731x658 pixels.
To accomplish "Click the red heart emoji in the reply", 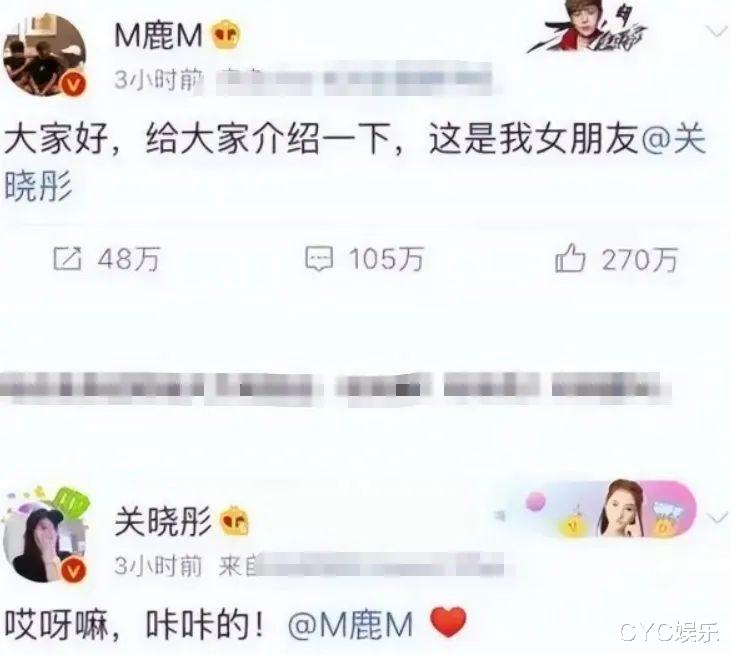I will [x=448, y=623].
